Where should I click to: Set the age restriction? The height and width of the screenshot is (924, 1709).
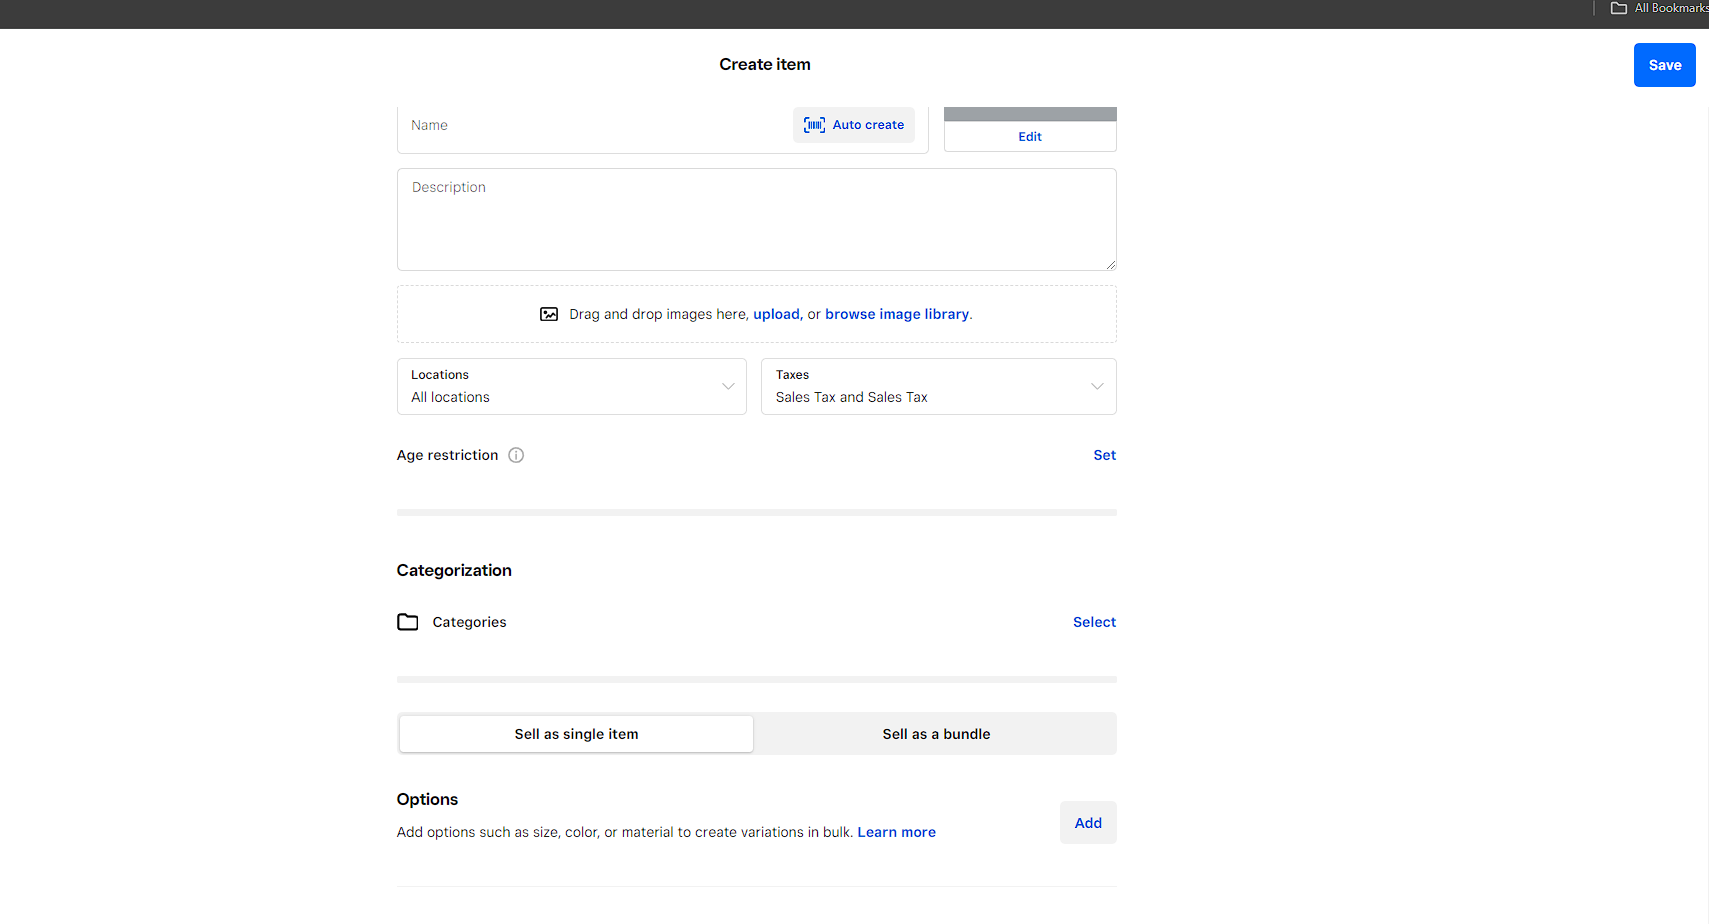(1104, 455)
